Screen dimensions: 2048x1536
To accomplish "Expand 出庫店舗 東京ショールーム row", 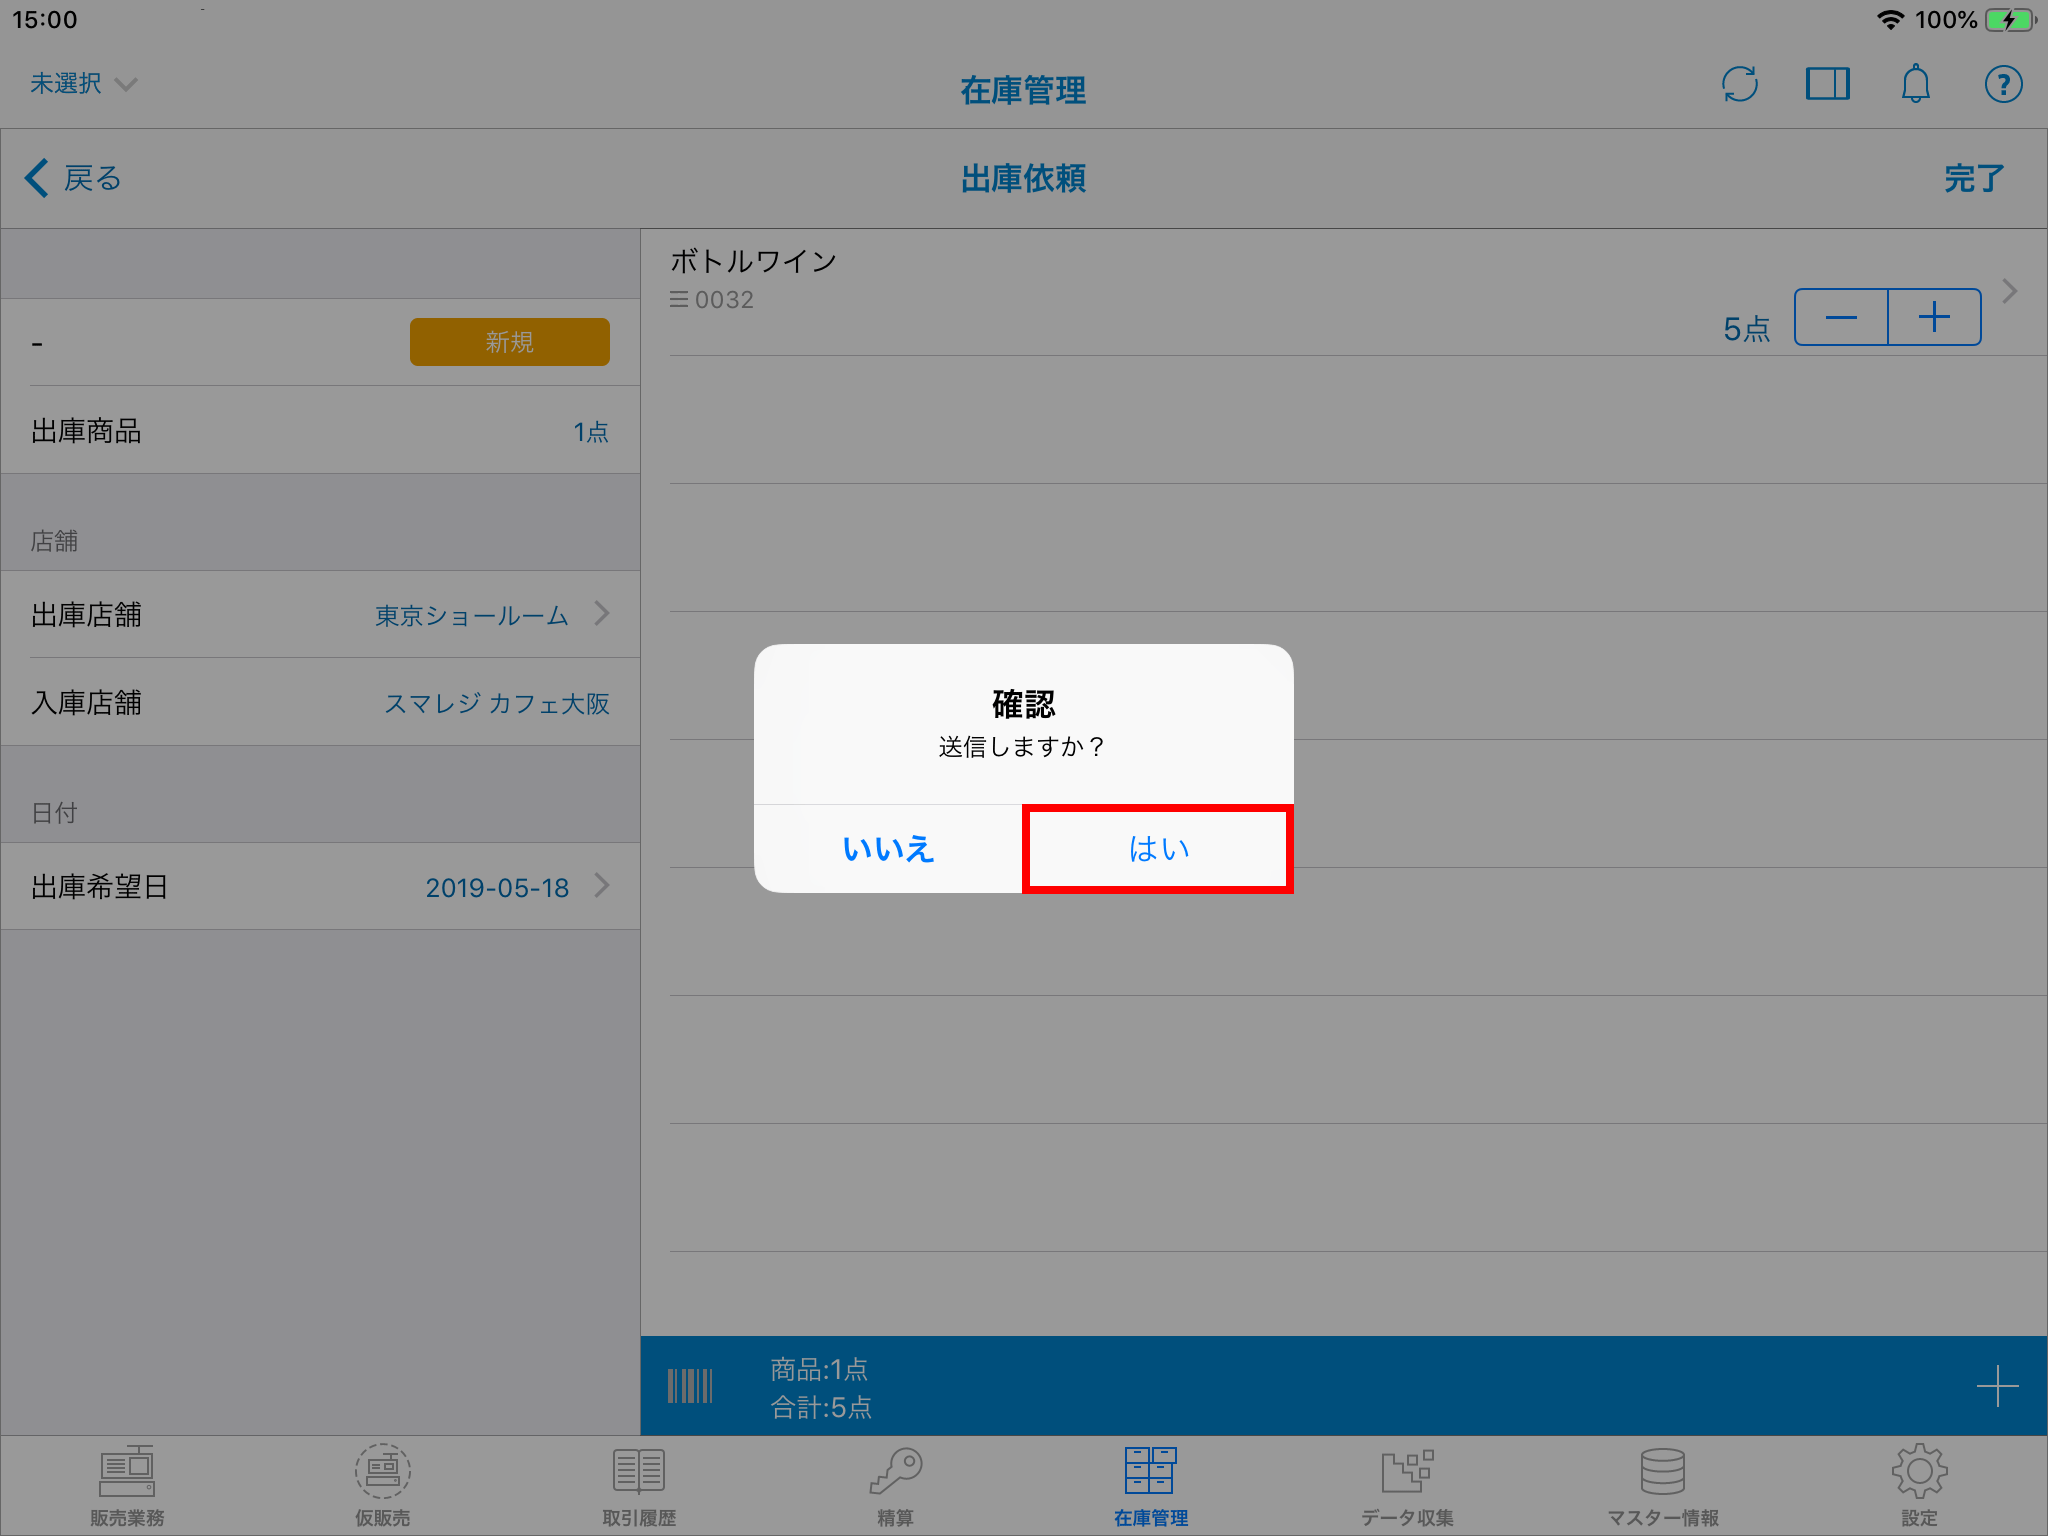I will [x=320, y=615].
